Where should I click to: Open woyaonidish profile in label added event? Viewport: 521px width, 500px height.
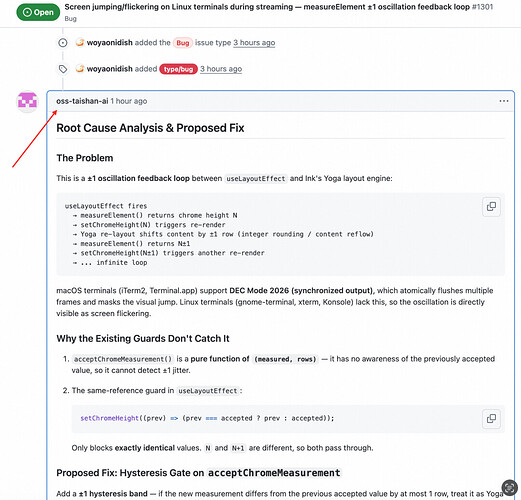click(110, 69)
